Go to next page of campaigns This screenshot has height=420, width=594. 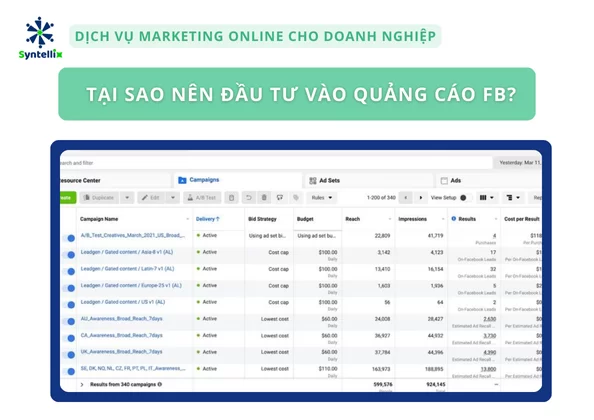[x=420, y=198]
